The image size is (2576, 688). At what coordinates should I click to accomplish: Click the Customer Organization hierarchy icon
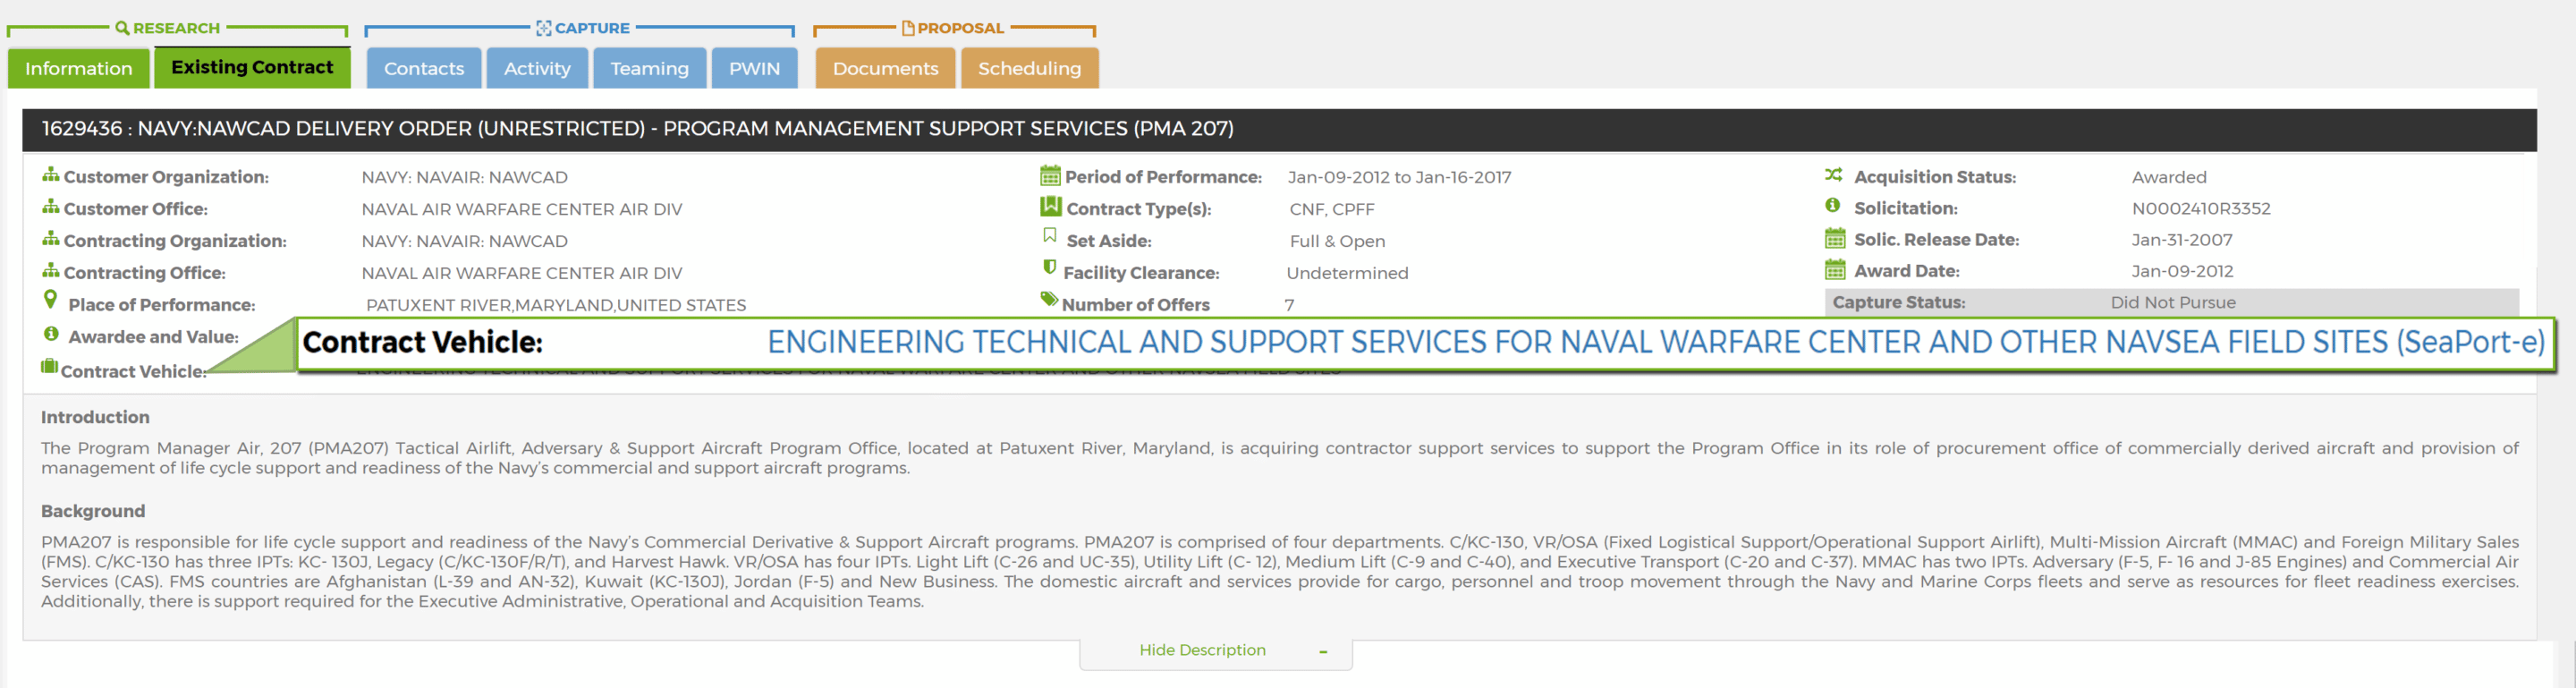[50, 175]
